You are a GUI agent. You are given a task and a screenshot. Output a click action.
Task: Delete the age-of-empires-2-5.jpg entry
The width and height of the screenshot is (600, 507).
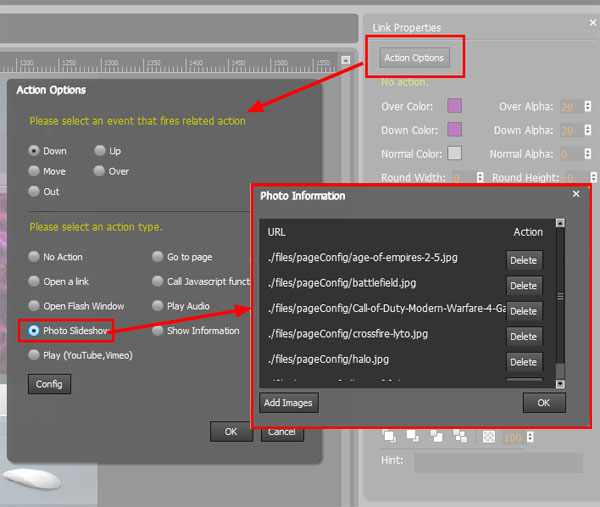click(524, 261)
